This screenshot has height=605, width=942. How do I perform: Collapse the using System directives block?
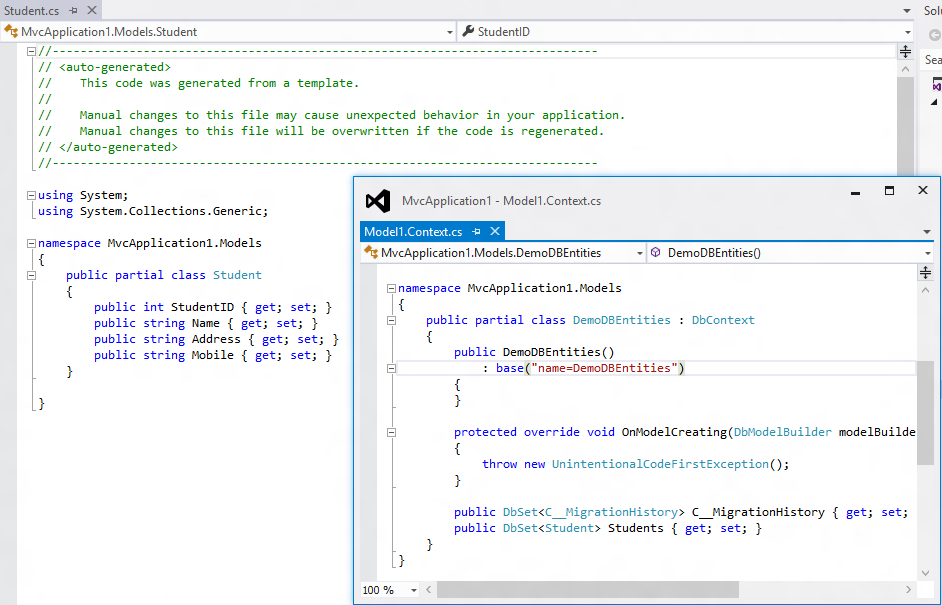click(x=31, y=195)
